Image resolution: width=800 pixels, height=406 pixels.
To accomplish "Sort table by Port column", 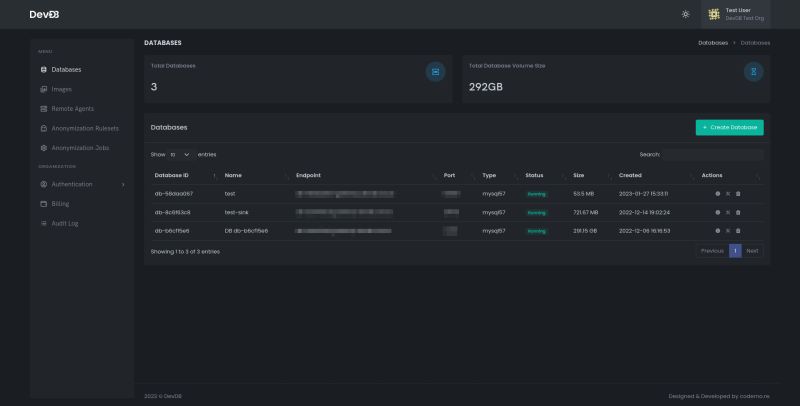I will click(x=459, y=175).
